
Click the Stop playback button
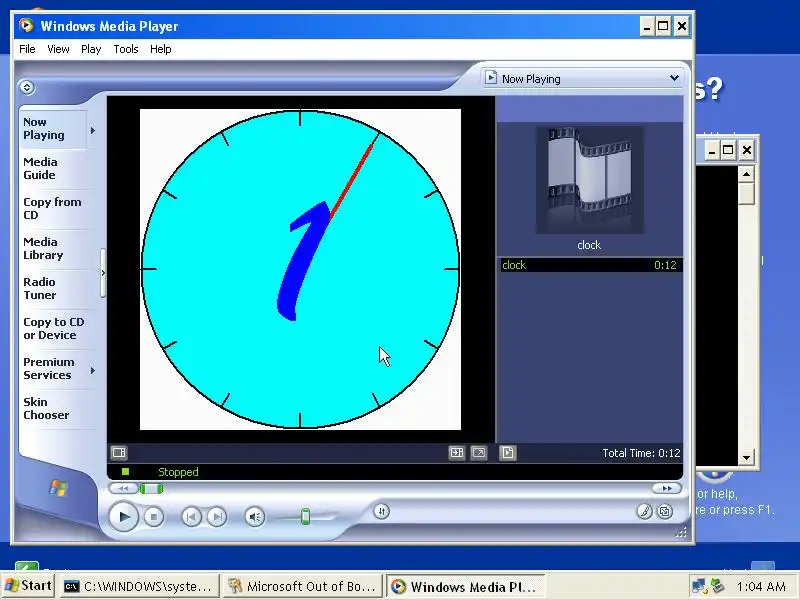153,517
